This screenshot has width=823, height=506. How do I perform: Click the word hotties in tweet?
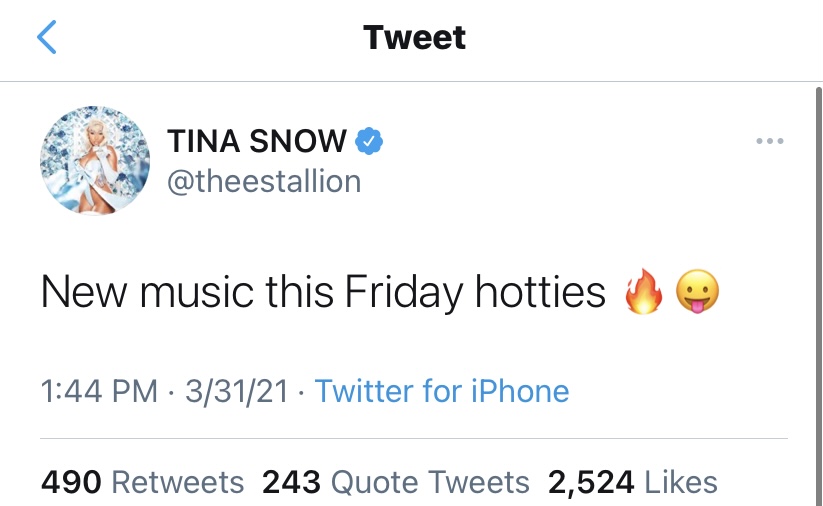click(x=540, y=292)
